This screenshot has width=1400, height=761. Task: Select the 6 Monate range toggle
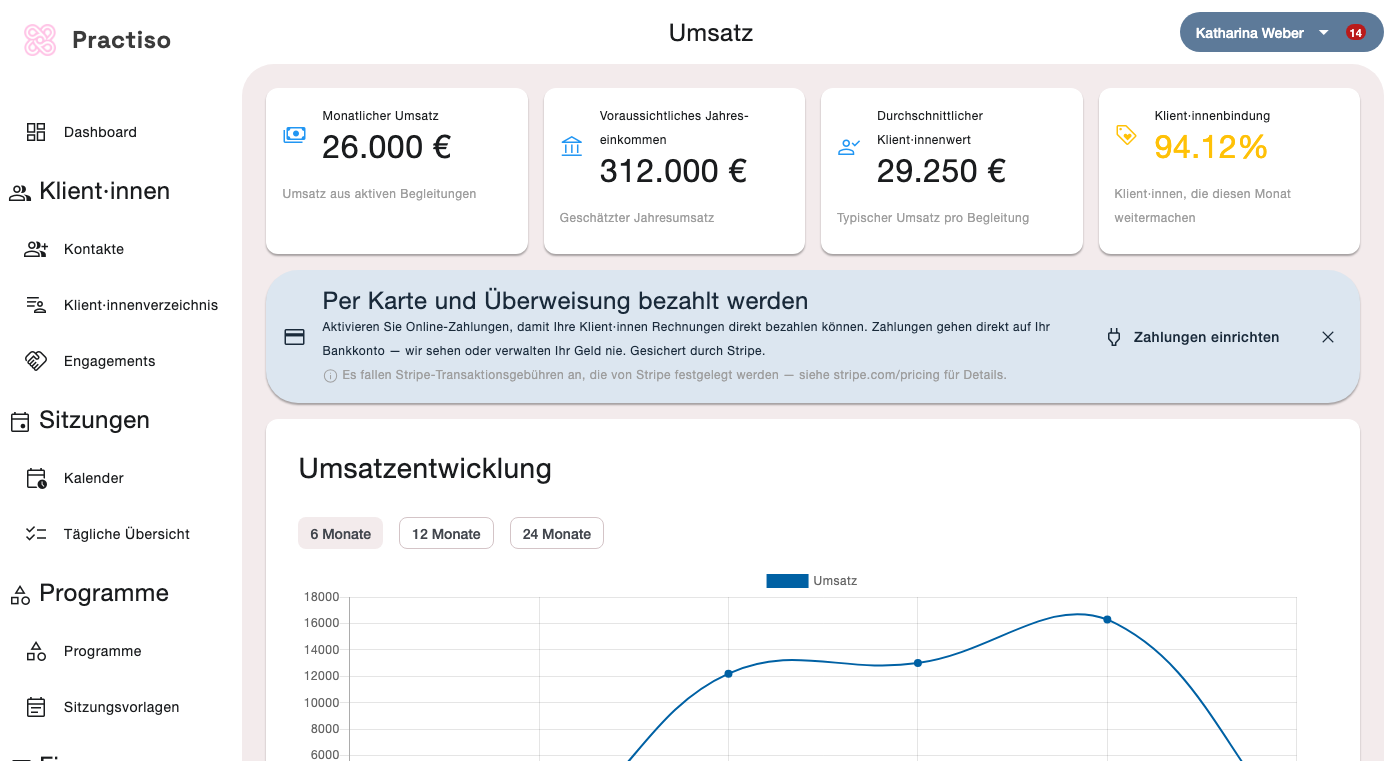340,534
